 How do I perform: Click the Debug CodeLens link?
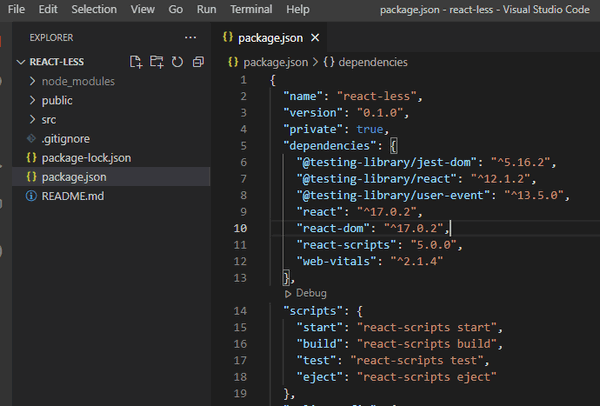click(311, 293)
